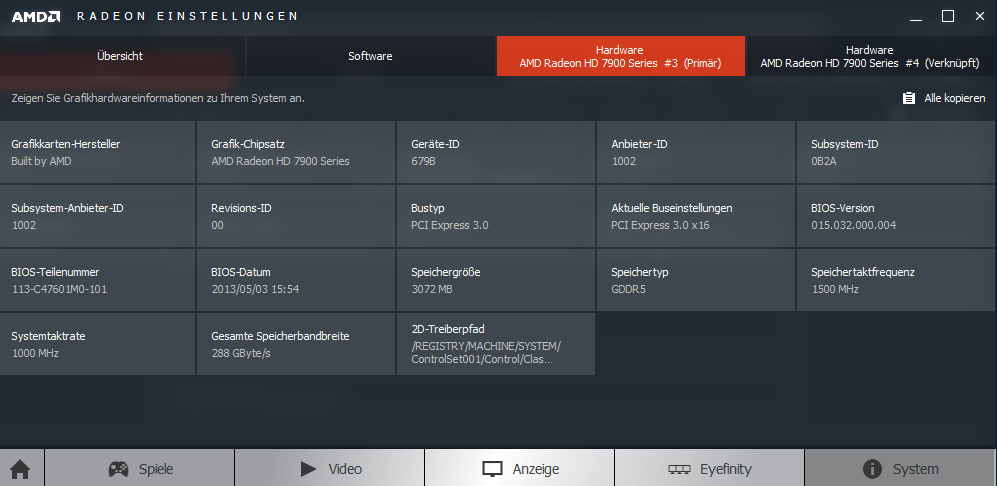
Task: Select Hardware #4 (Verknüpft) tab
Action: 870,56
